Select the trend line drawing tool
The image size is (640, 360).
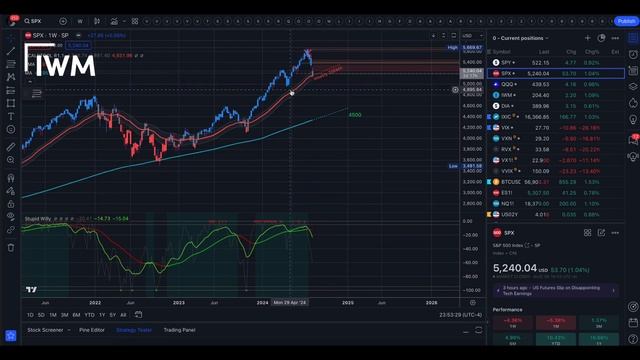point(11,51)
